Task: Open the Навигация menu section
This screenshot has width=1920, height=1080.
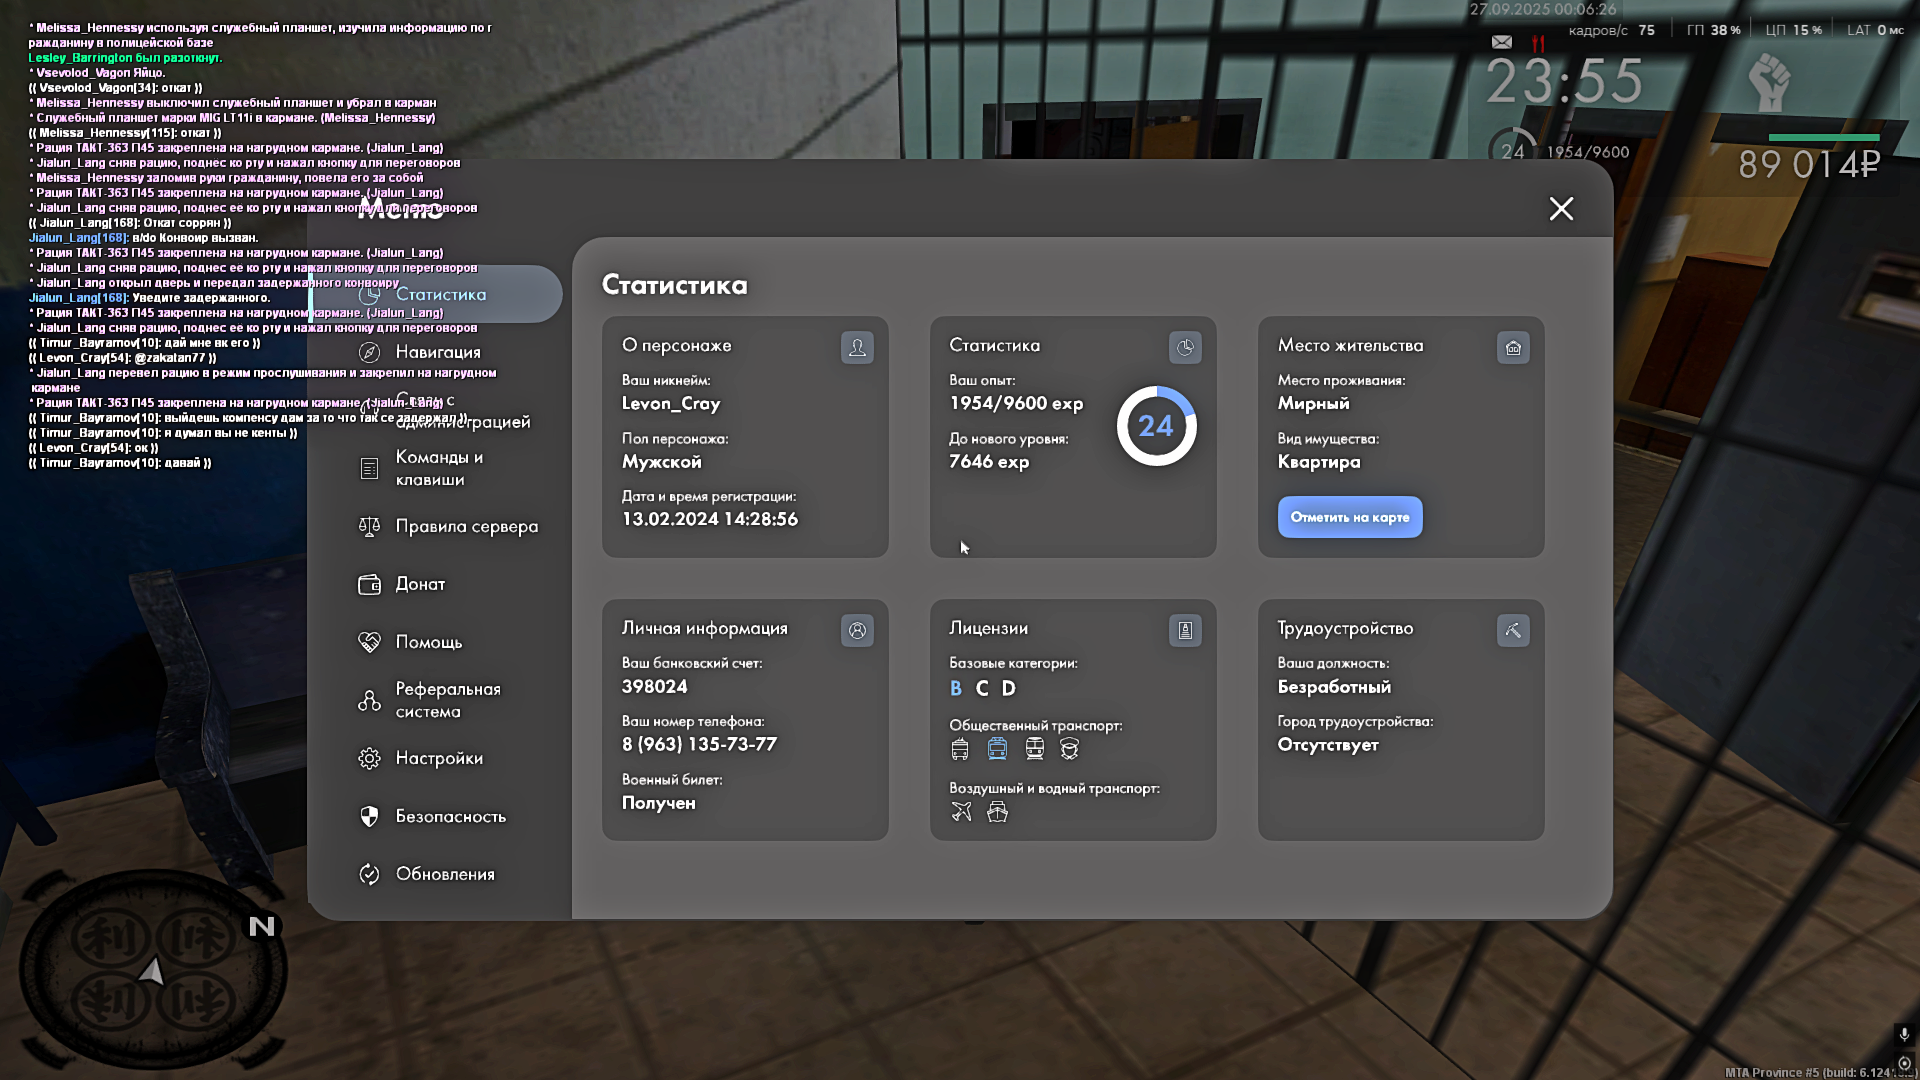Action: 437,352
